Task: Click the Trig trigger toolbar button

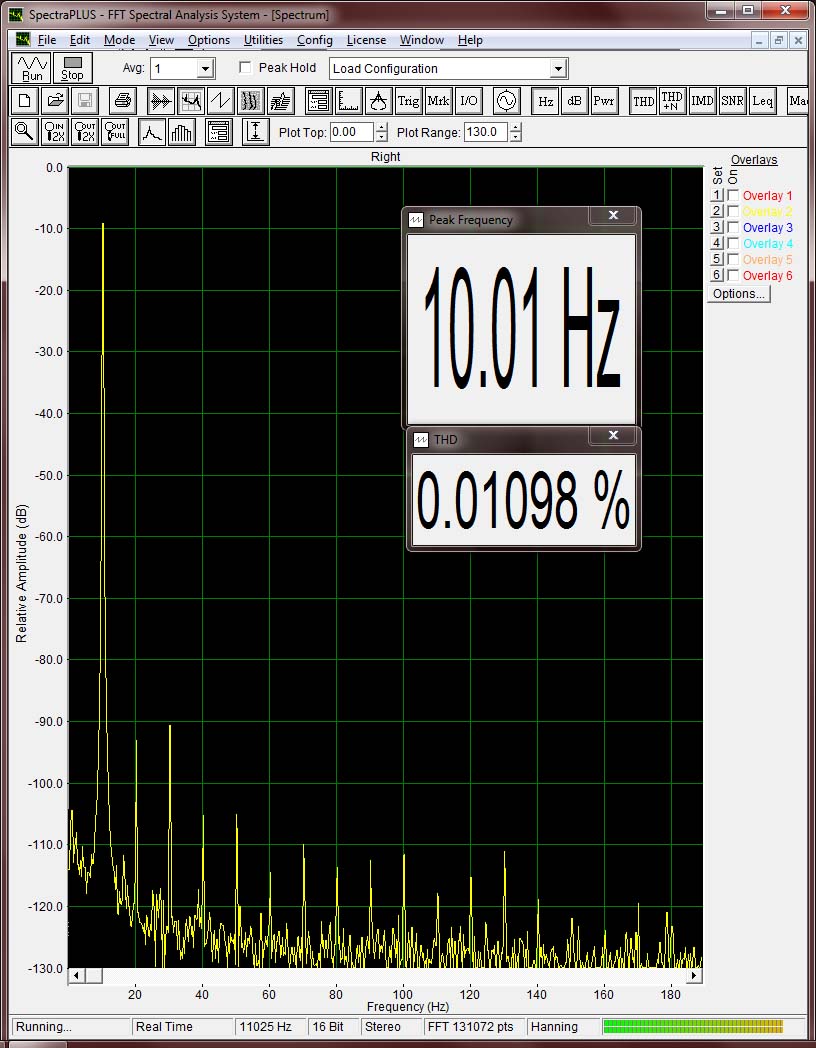Action: pos(408,101)
